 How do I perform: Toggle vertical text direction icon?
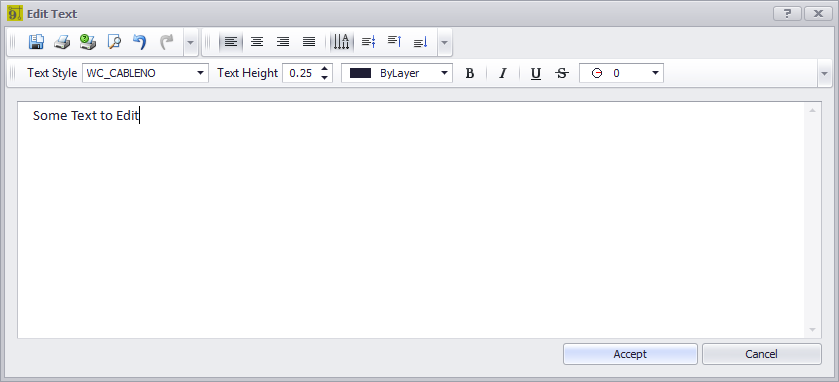(341, 42)
